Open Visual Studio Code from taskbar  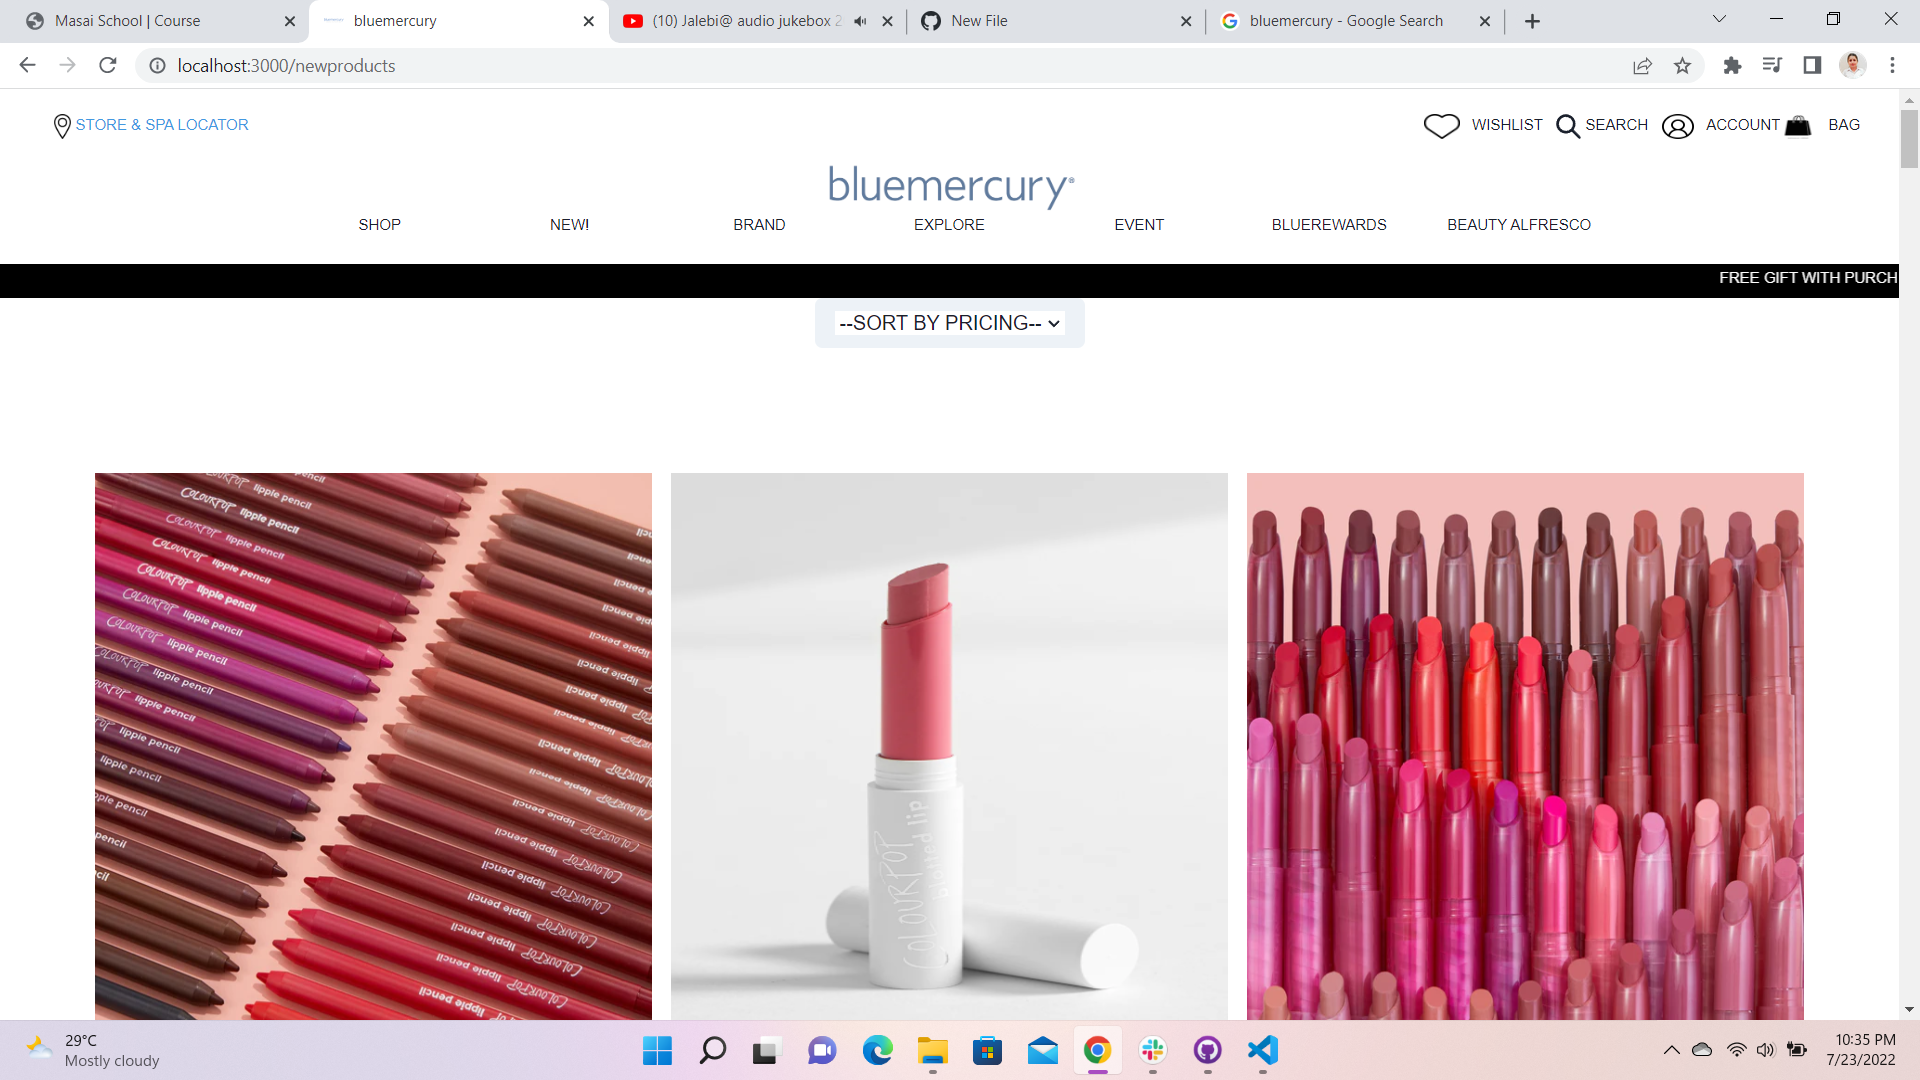[1262, 1050]
